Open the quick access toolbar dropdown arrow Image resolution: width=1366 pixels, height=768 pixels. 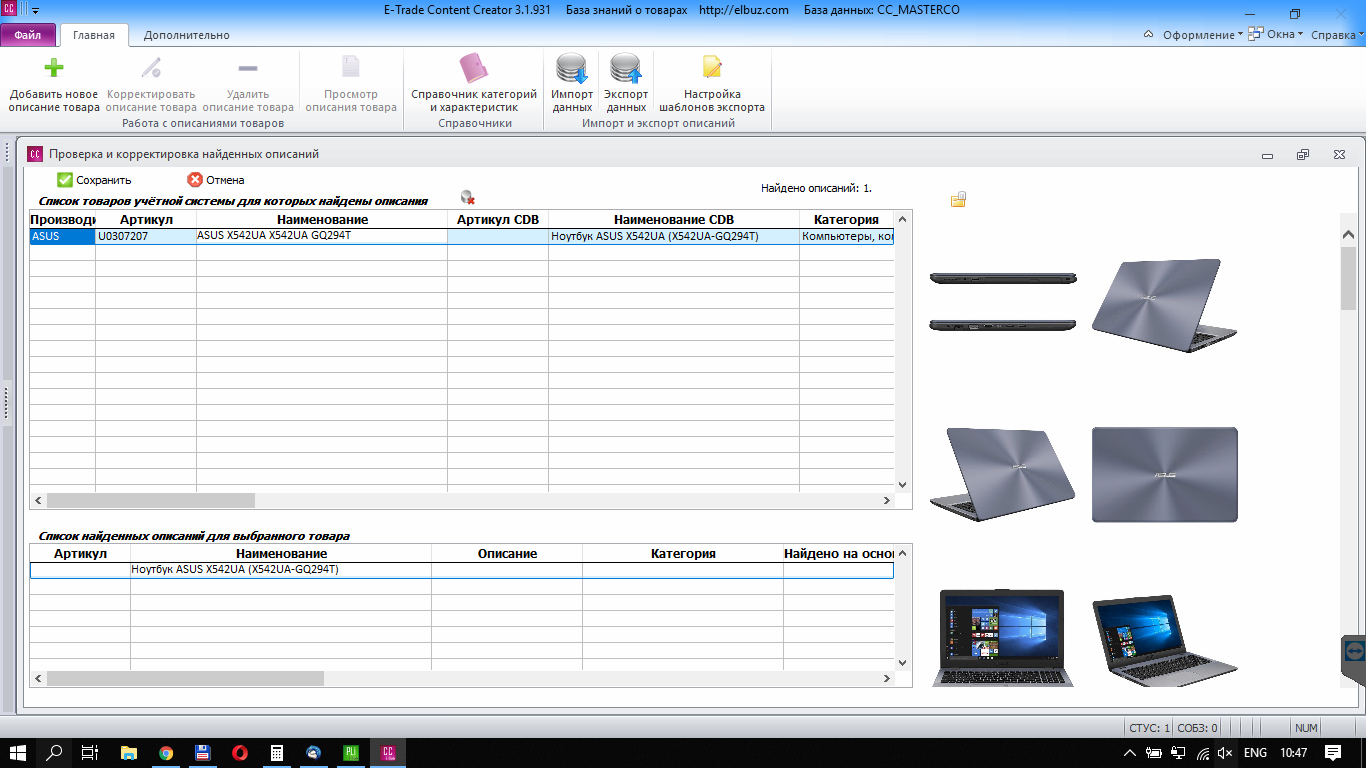(36, 11)
